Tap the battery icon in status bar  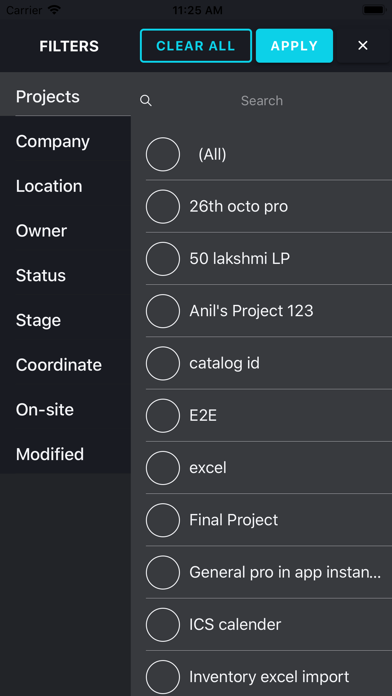(374, 10)
